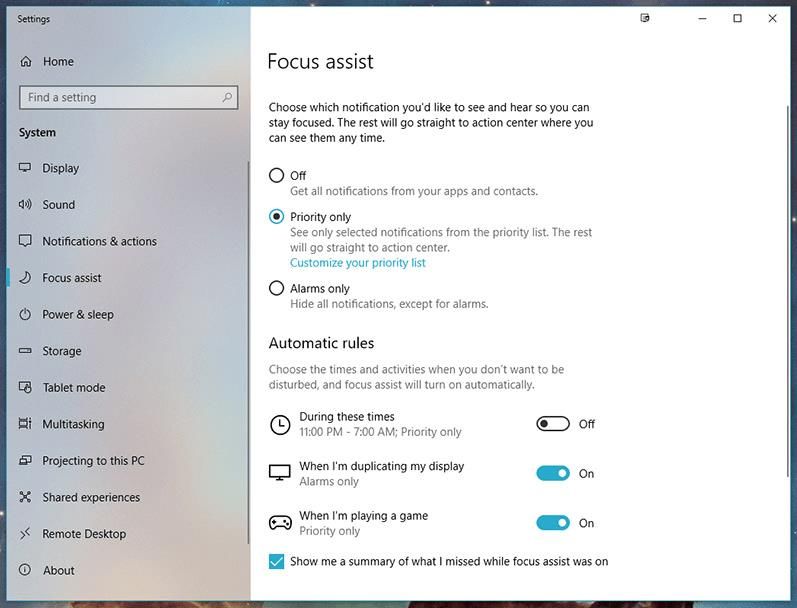The height and width of the screenshot is (608, 797).
Task: Go to Sound settings label
Action: [x=58, y=204]
